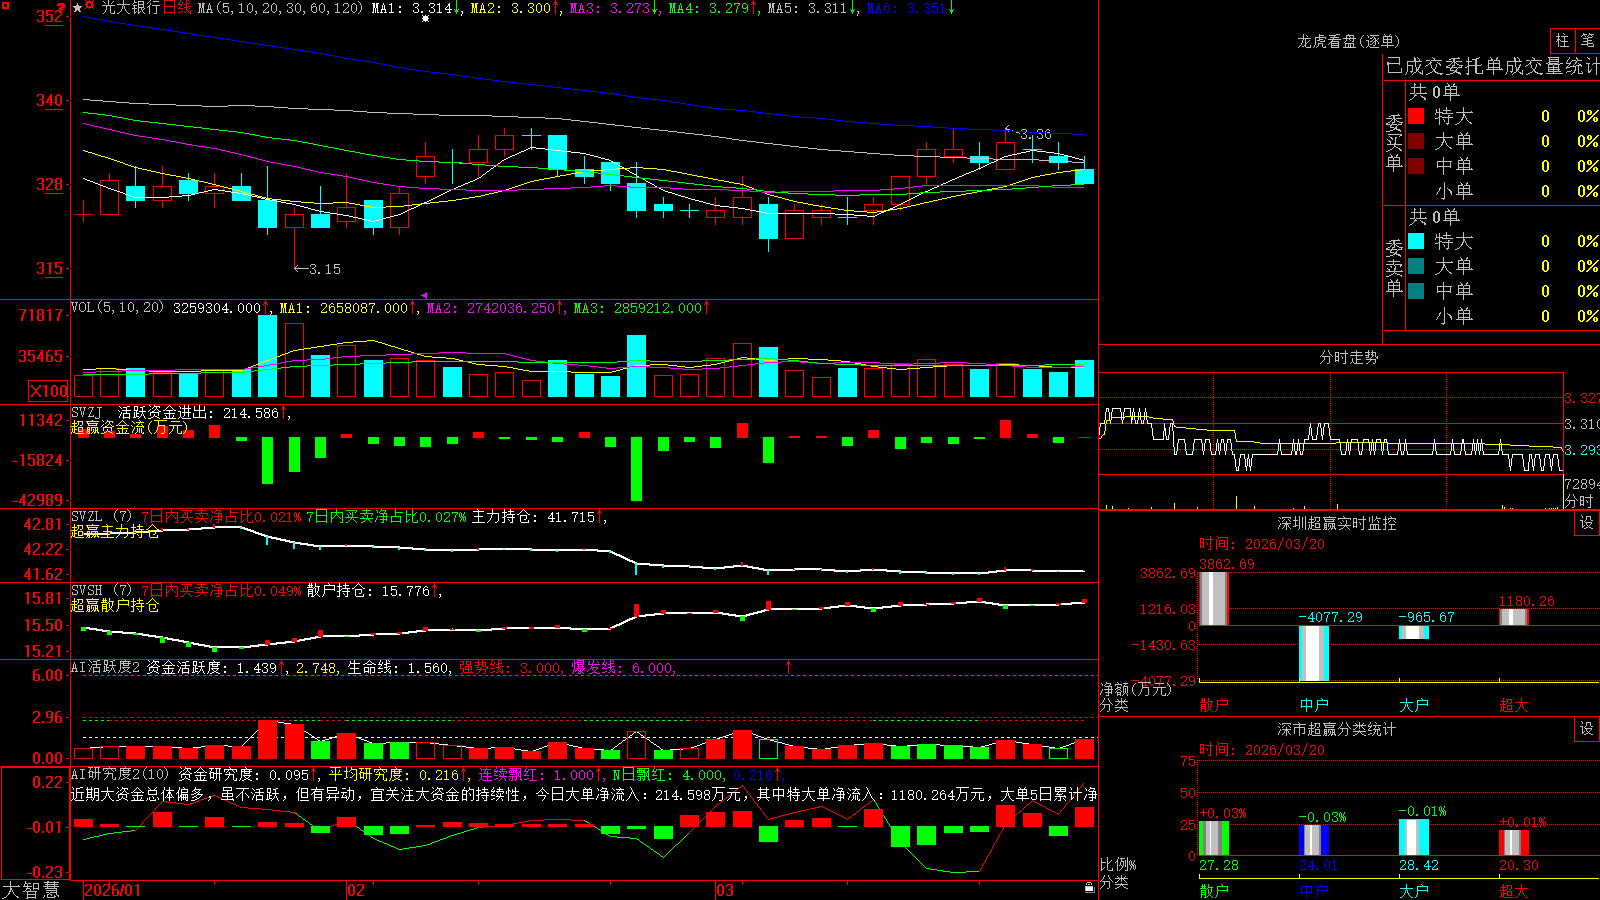
Task: Click the magenta triangle marker above VOL panel
Action: pyautogui.click(x=424, y=296)
